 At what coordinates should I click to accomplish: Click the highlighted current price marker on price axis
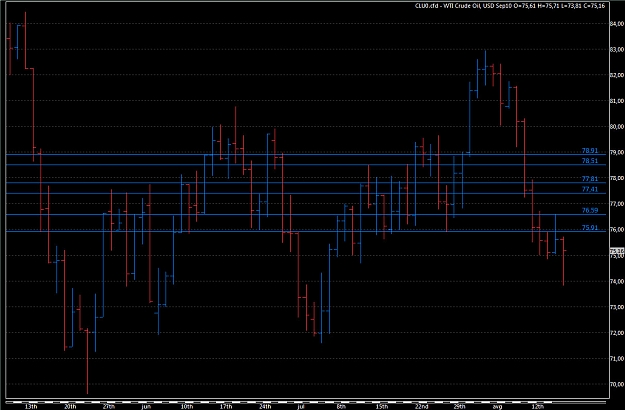(617, 251)
